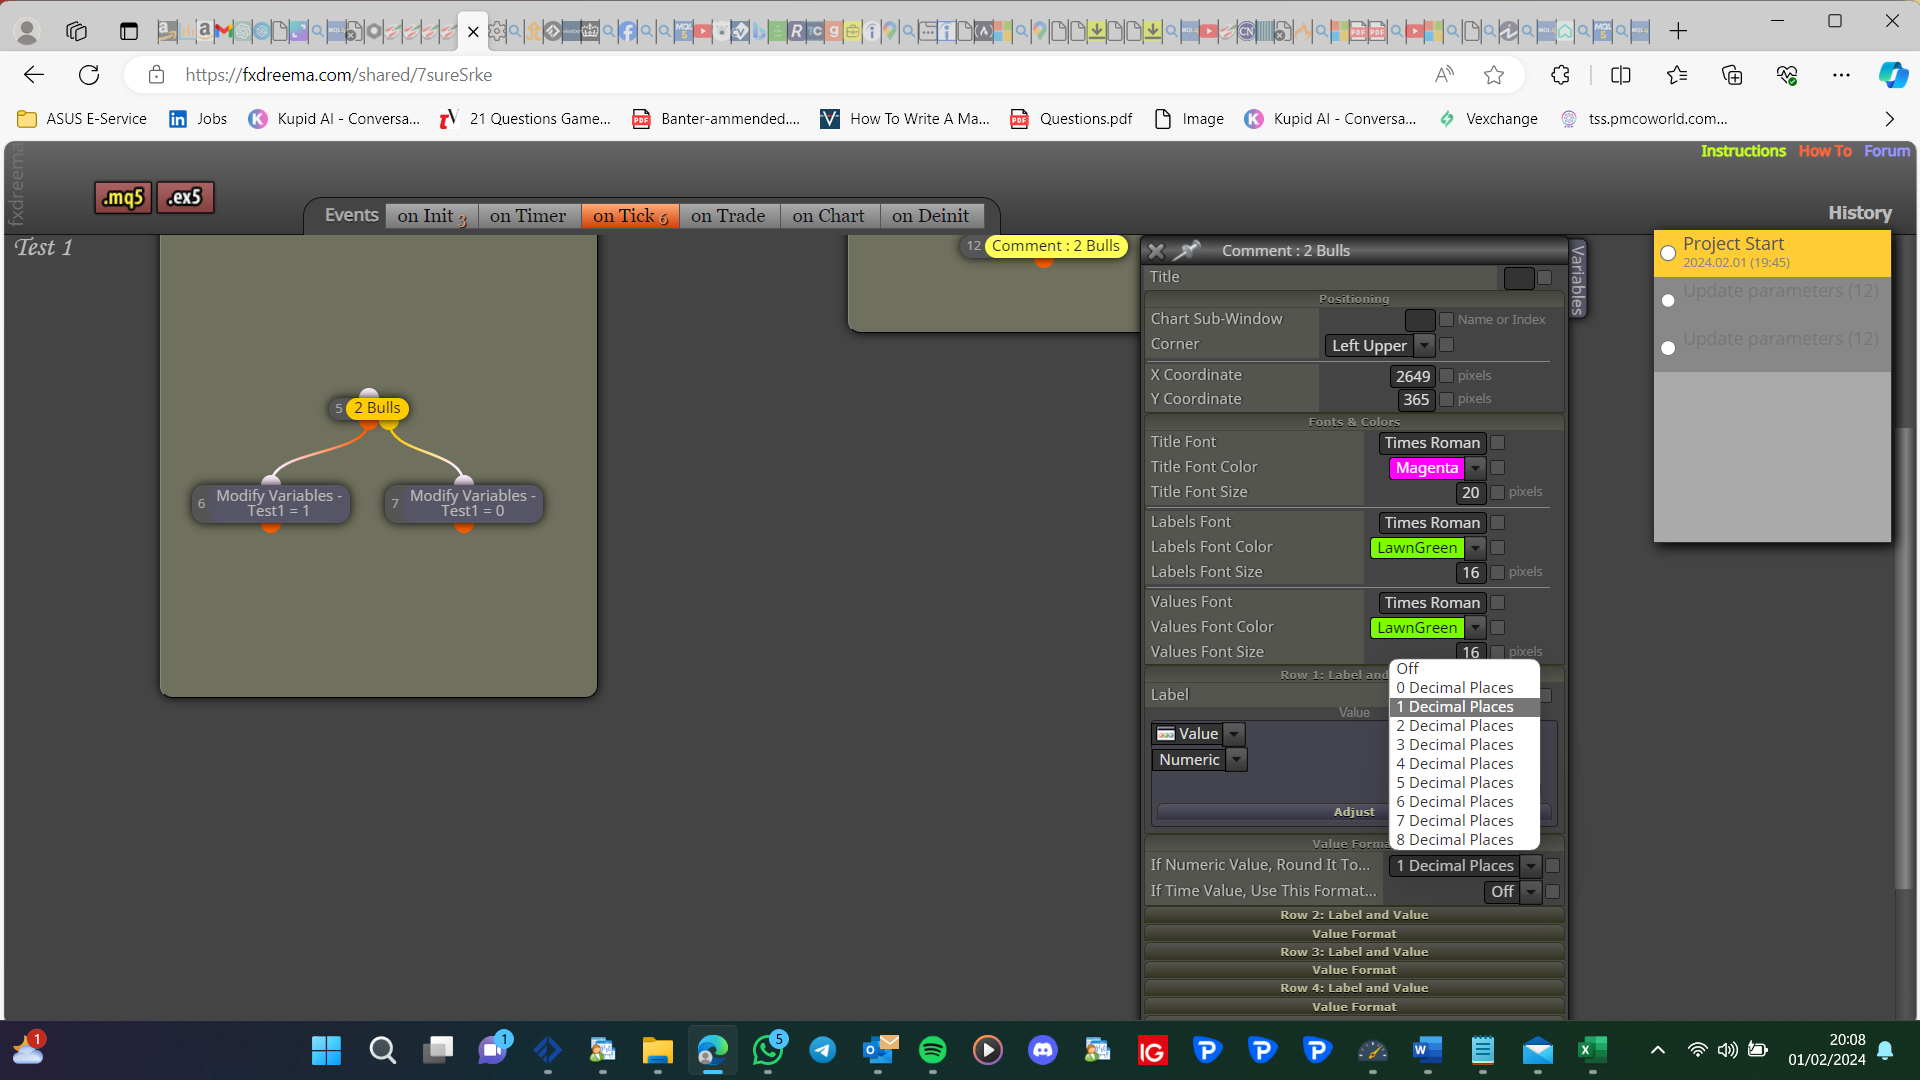Switch to the on Timer events tab
This screenshot has height=1080, width=1920.
pos(528,216)
